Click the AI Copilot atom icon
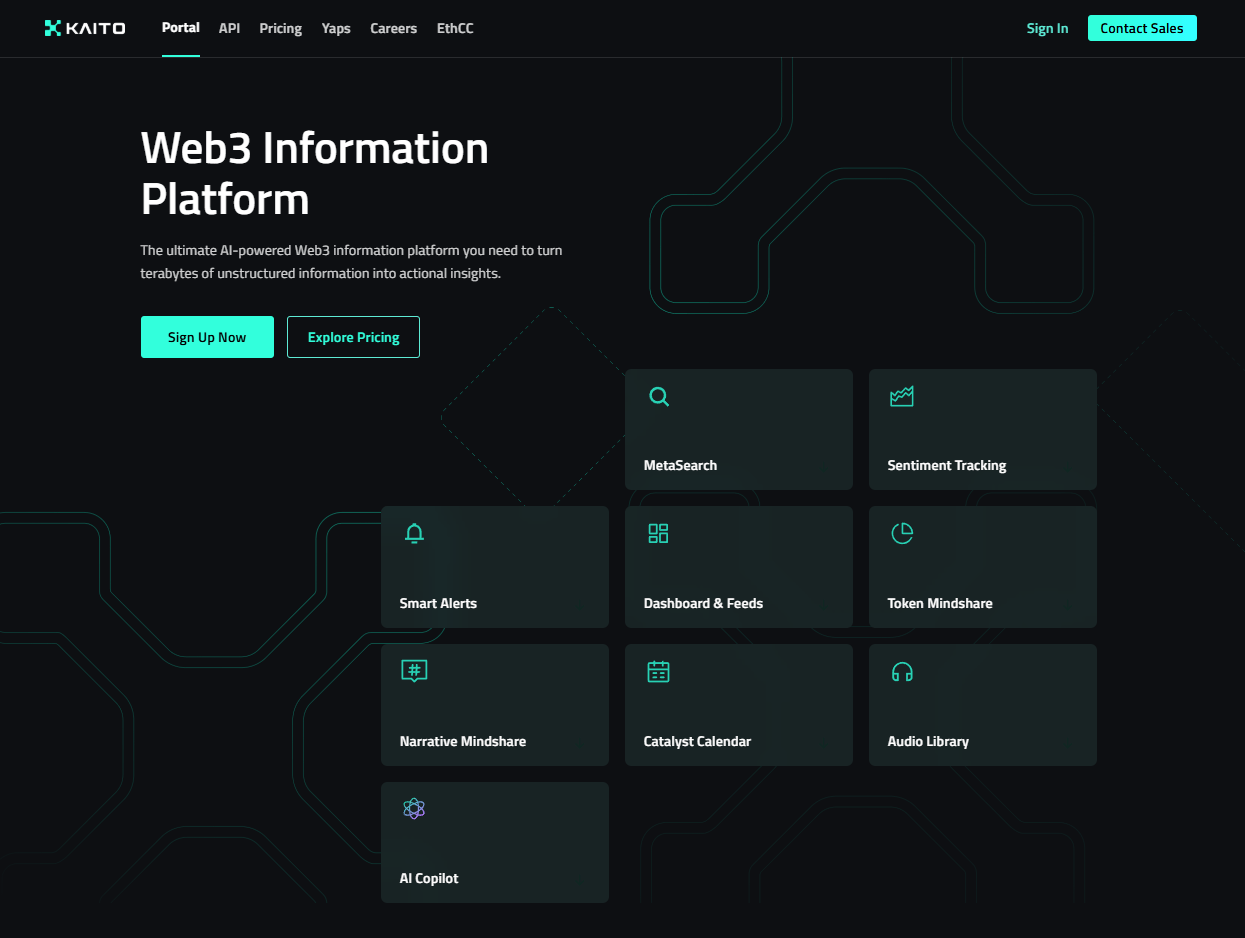1245x938 pixels. [x=414, y=809]
